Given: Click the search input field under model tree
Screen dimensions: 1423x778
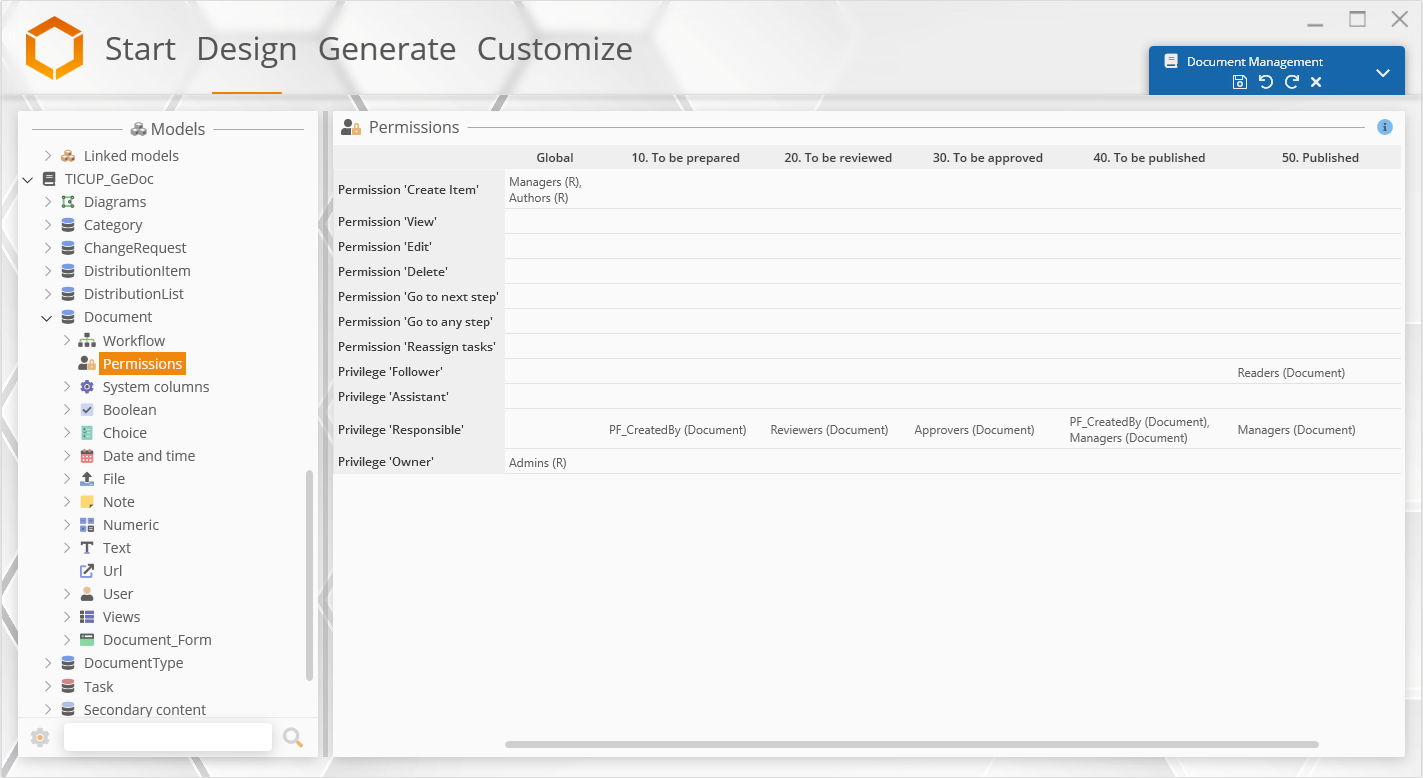Looking at the screenshot, I should (167, 738).
